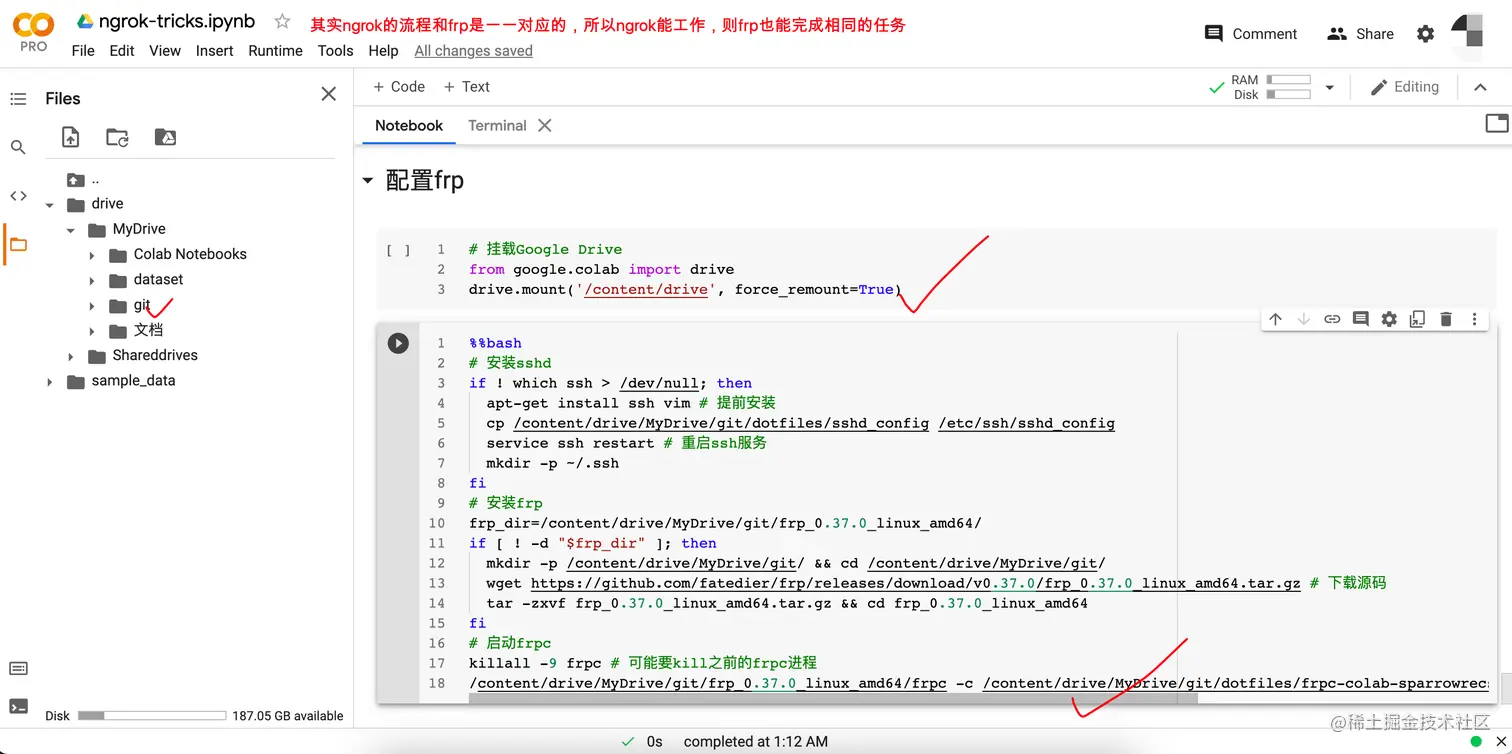The image size is (1512, 754).
Task: Switch to the Terminal tab
Action: [x=497, y=125]
